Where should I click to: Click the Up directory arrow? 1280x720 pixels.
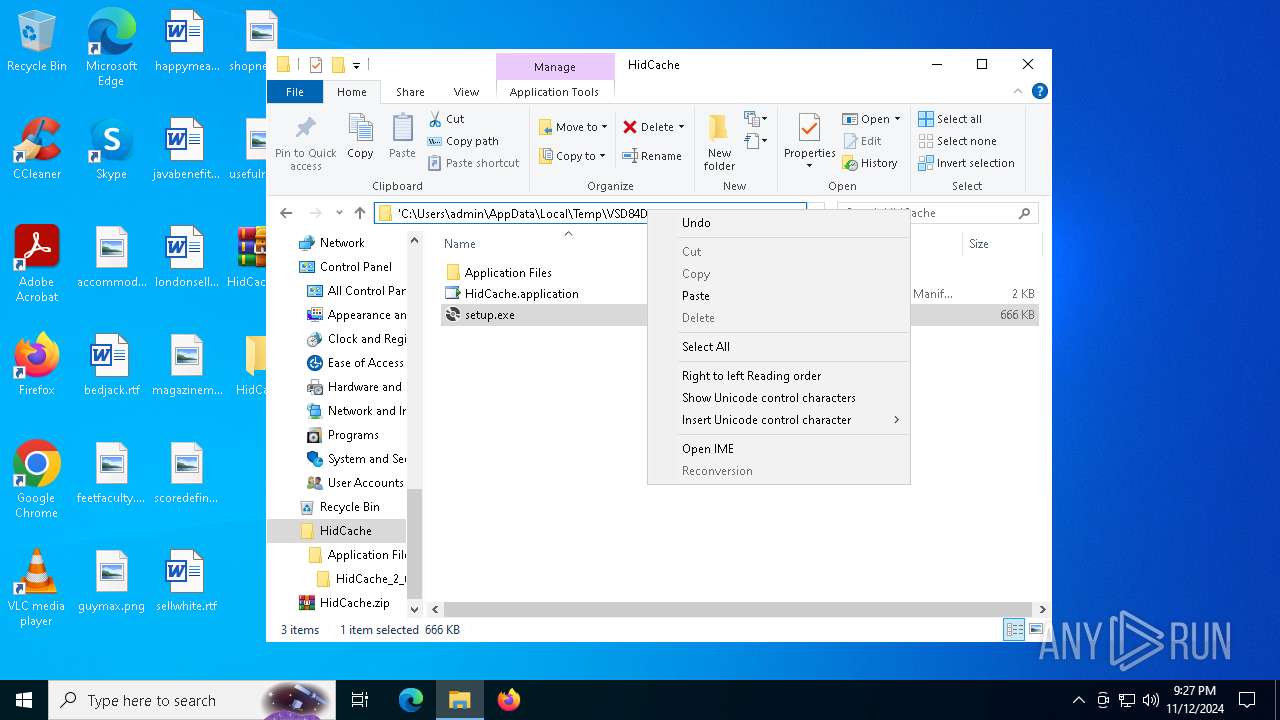coord(360,213)
